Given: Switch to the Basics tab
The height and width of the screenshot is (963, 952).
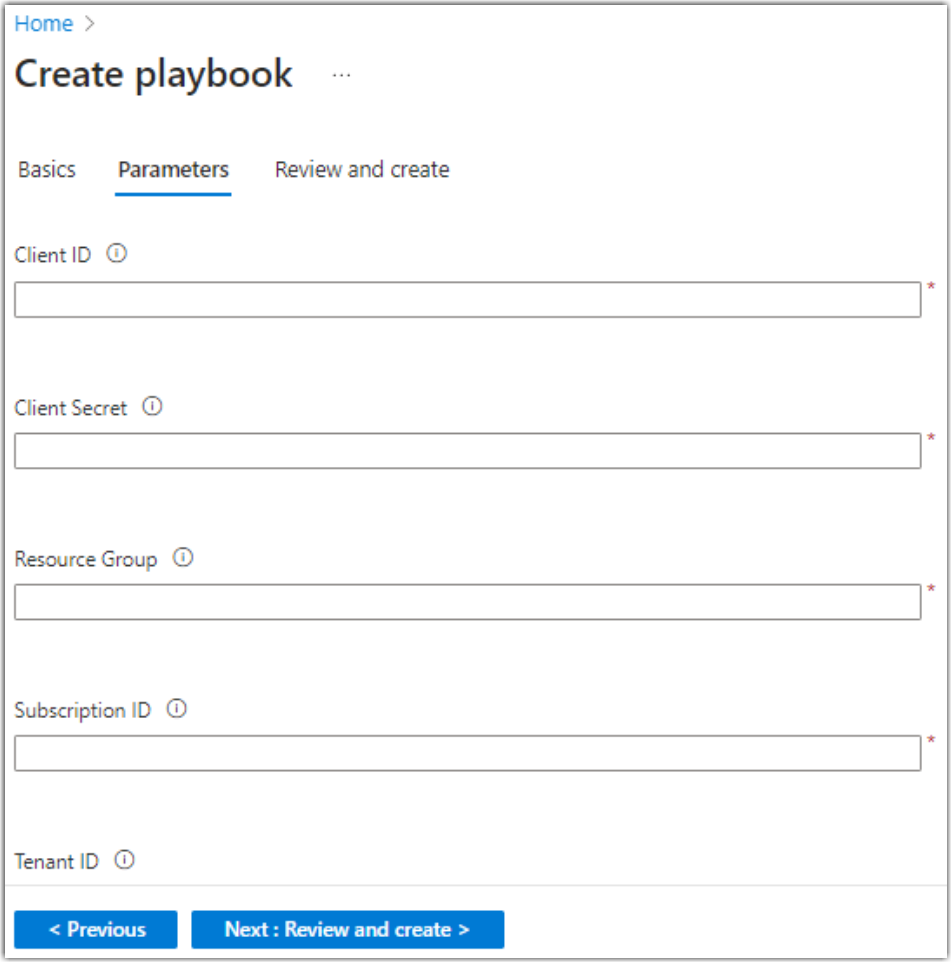Looking at the screenshot, I should 47,170.
